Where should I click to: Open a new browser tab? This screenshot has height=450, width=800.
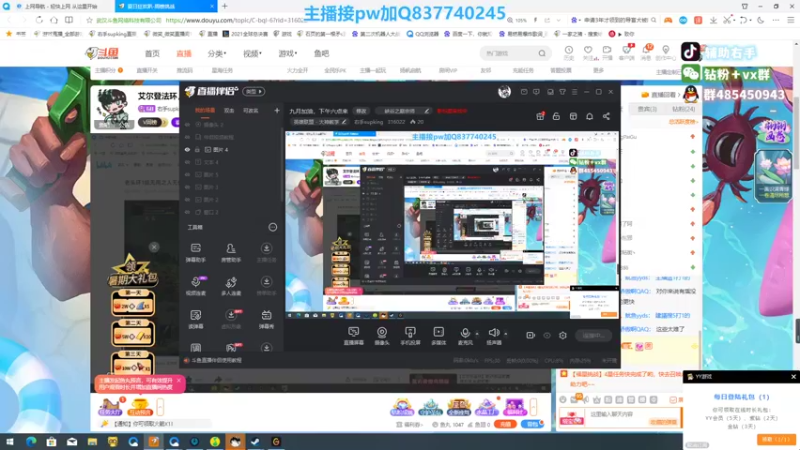(224, 6)
